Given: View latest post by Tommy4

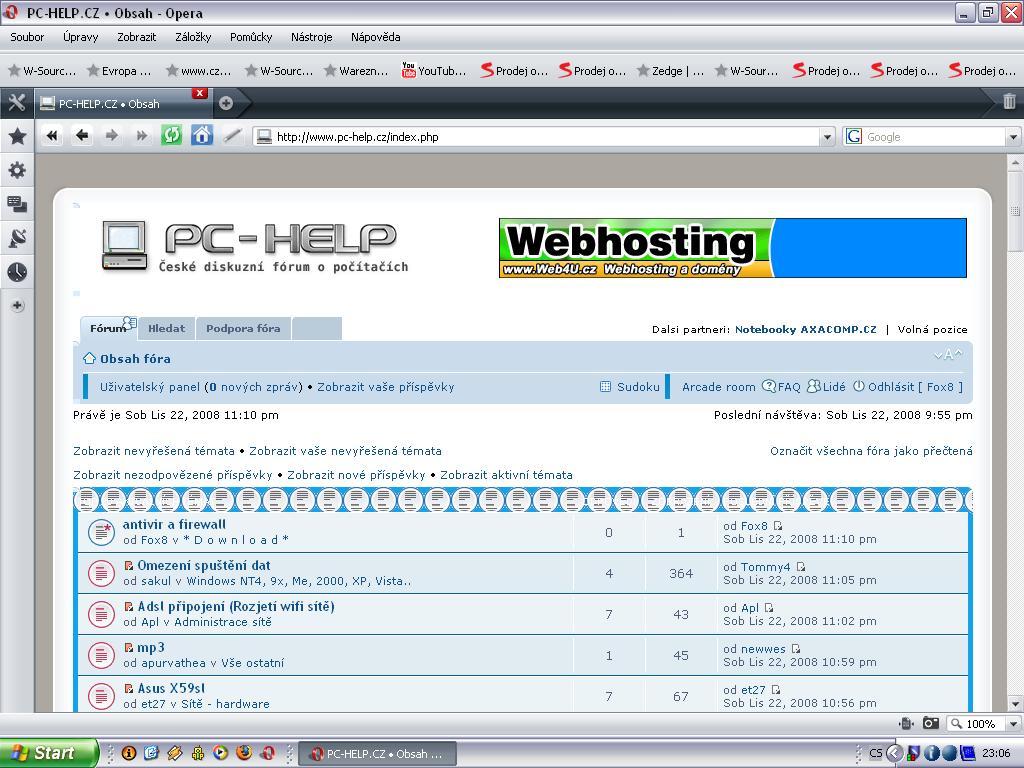Looking at the screenshot, I should point(801,567).
